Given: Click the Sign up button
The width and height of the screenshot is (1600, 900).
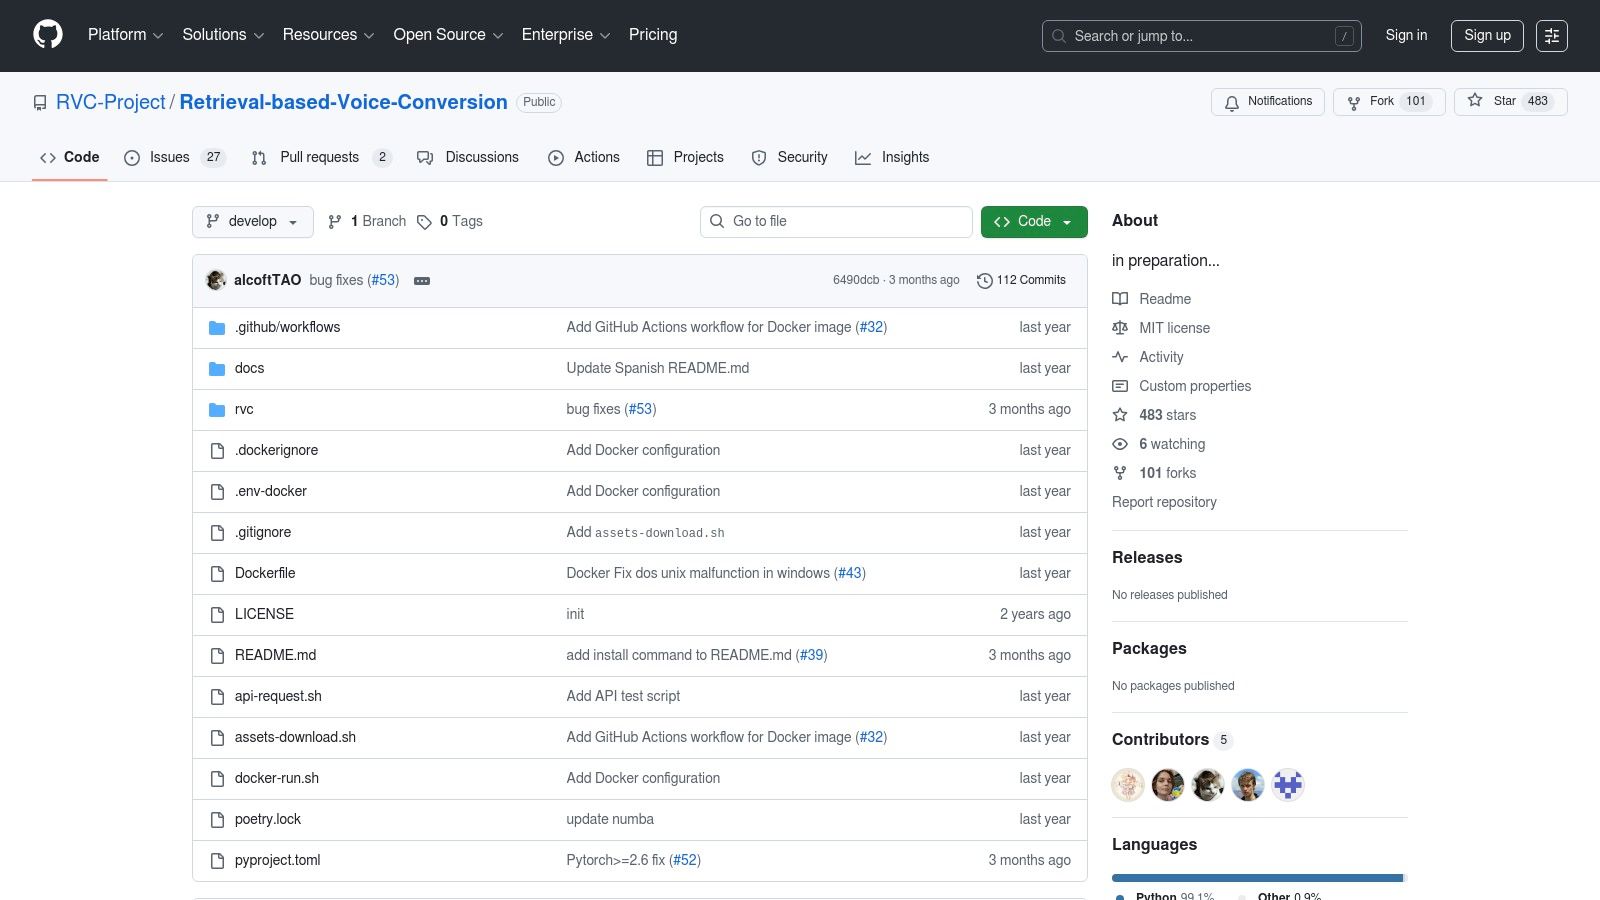Looking at the screenshot, I should pyautogui.click(x=1486, y=36).
